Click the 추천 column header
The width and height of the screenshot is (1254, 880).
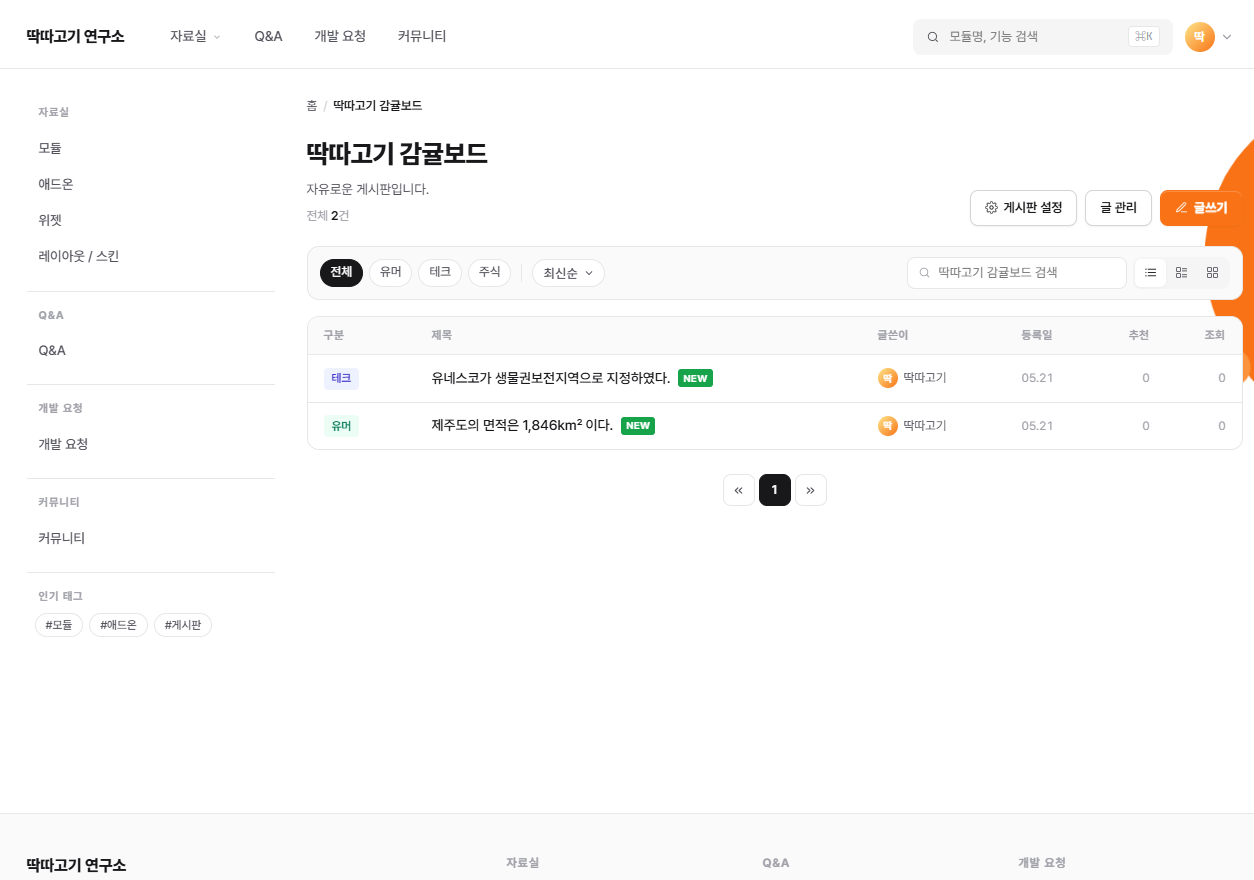pos(1139,336)
